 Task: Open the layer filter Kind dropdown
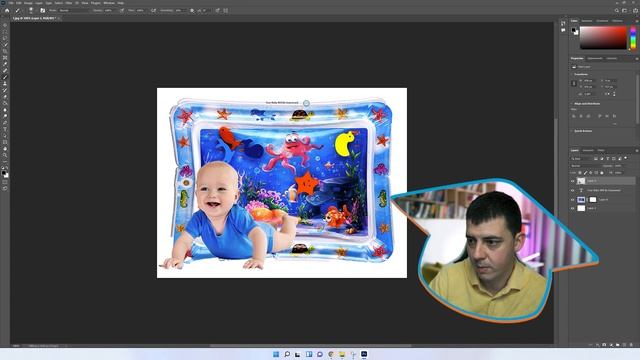[x=581, y=159]
